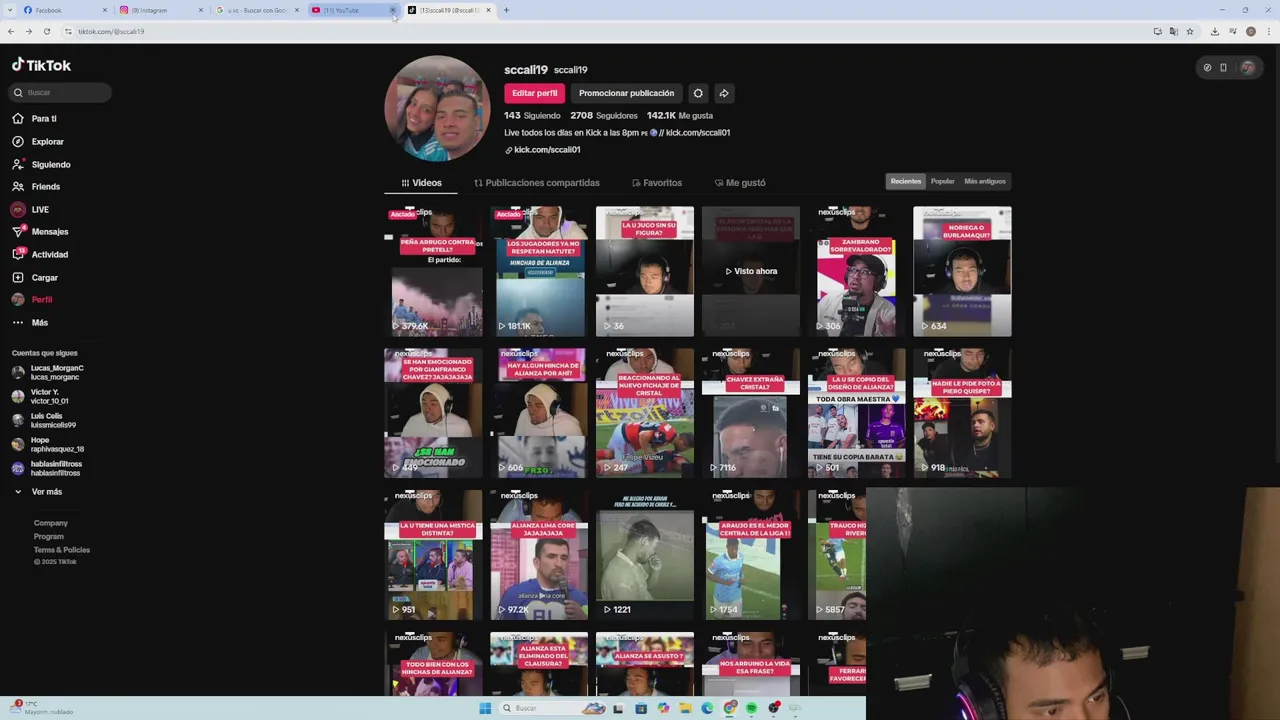This screenshot has width=1280, height=720.
Task: Sort videos by Popular
Action: (x=942, y=181)
